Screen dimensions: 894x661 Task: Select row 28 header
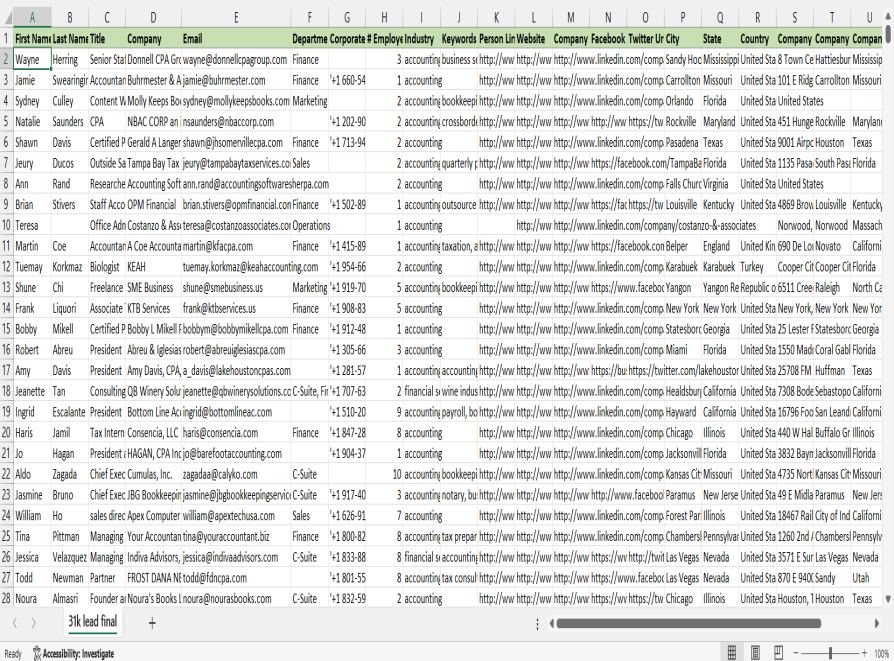[6, 599]
